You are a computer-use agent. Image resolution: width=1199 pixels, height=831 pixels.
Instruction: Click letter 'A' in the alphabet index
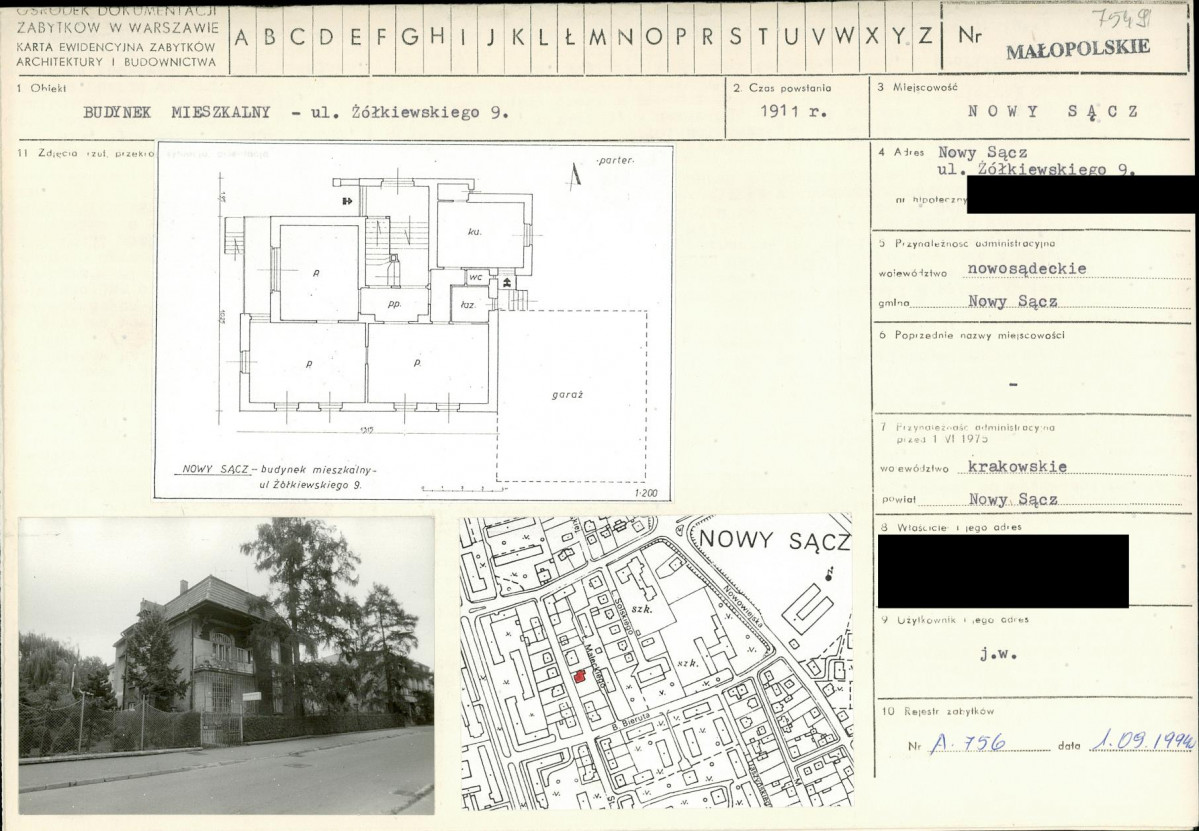tap(241, 37)
